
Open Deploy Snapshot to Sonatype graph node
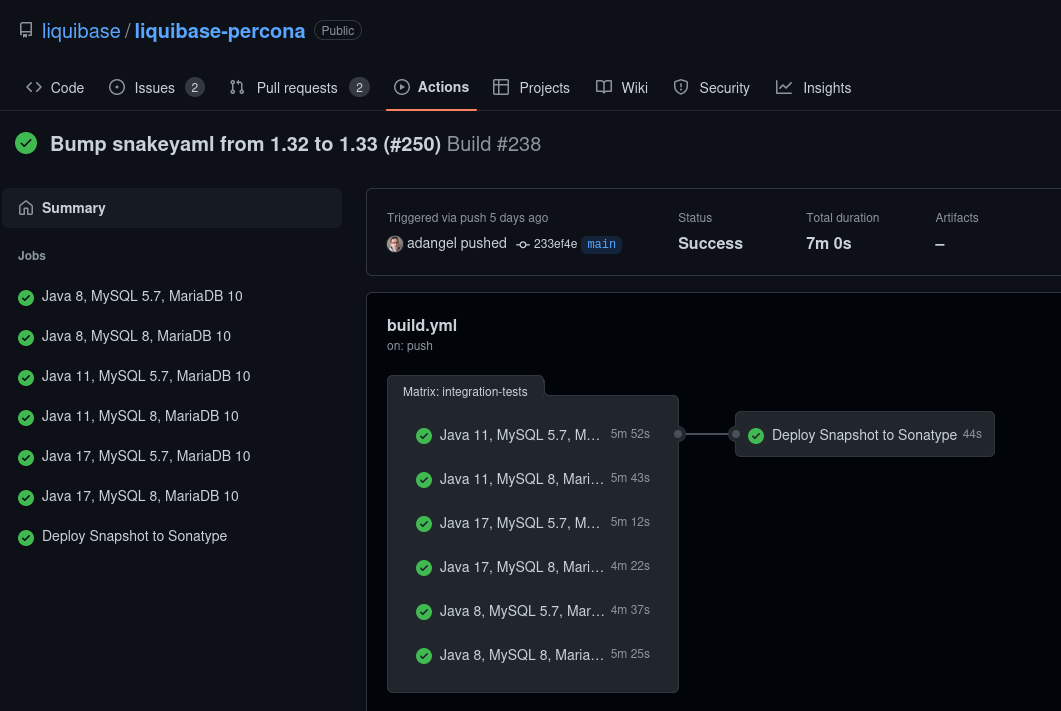click(864, 435)
